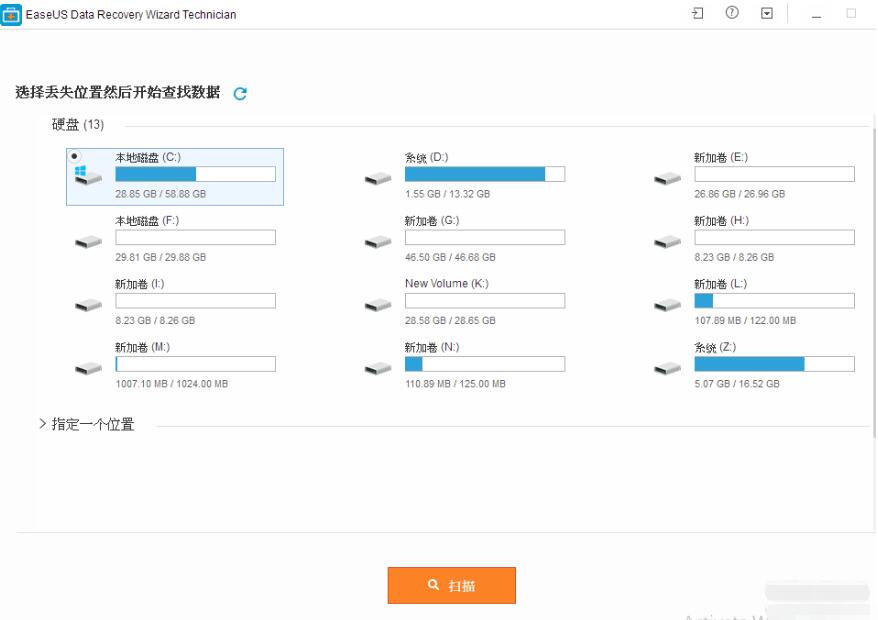The height and width of the screenshot is (620, 878).
Task: Open the help question mark icon
Action: point(732,13)
